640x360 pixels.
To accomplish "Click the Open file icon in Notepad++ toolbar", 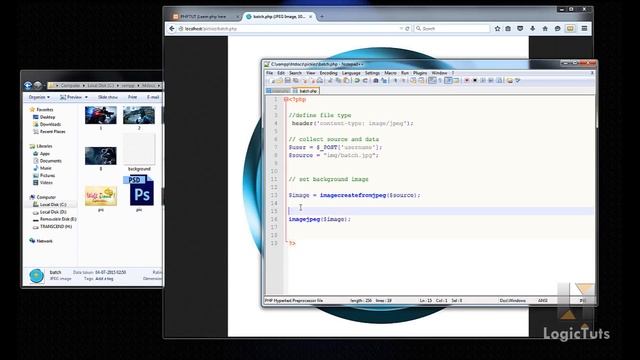I will 280,81.
